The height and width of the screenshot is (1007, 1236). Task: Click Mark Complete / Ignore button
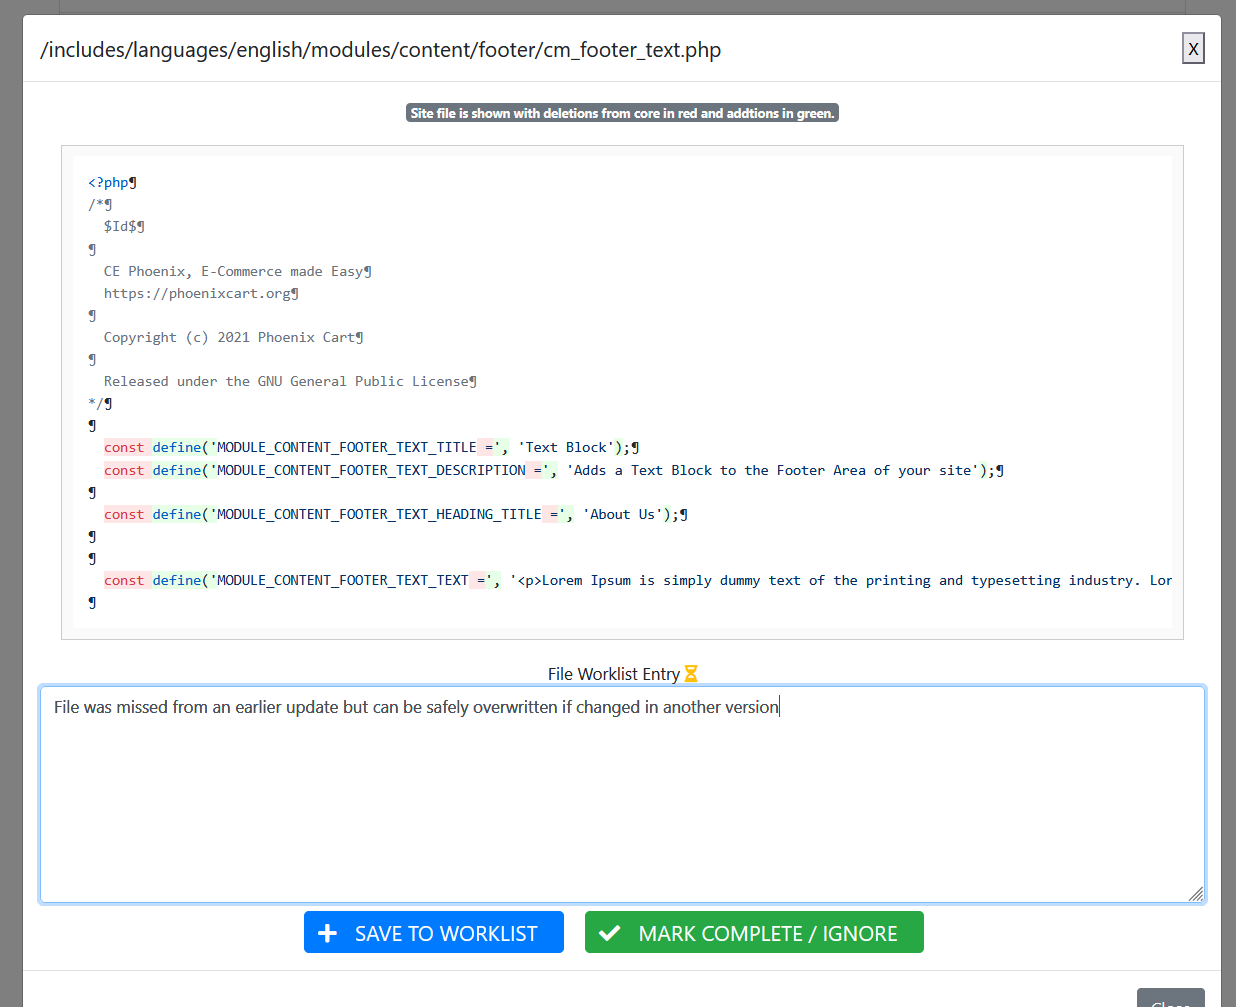pyautogui.click(x=754, y=932)
